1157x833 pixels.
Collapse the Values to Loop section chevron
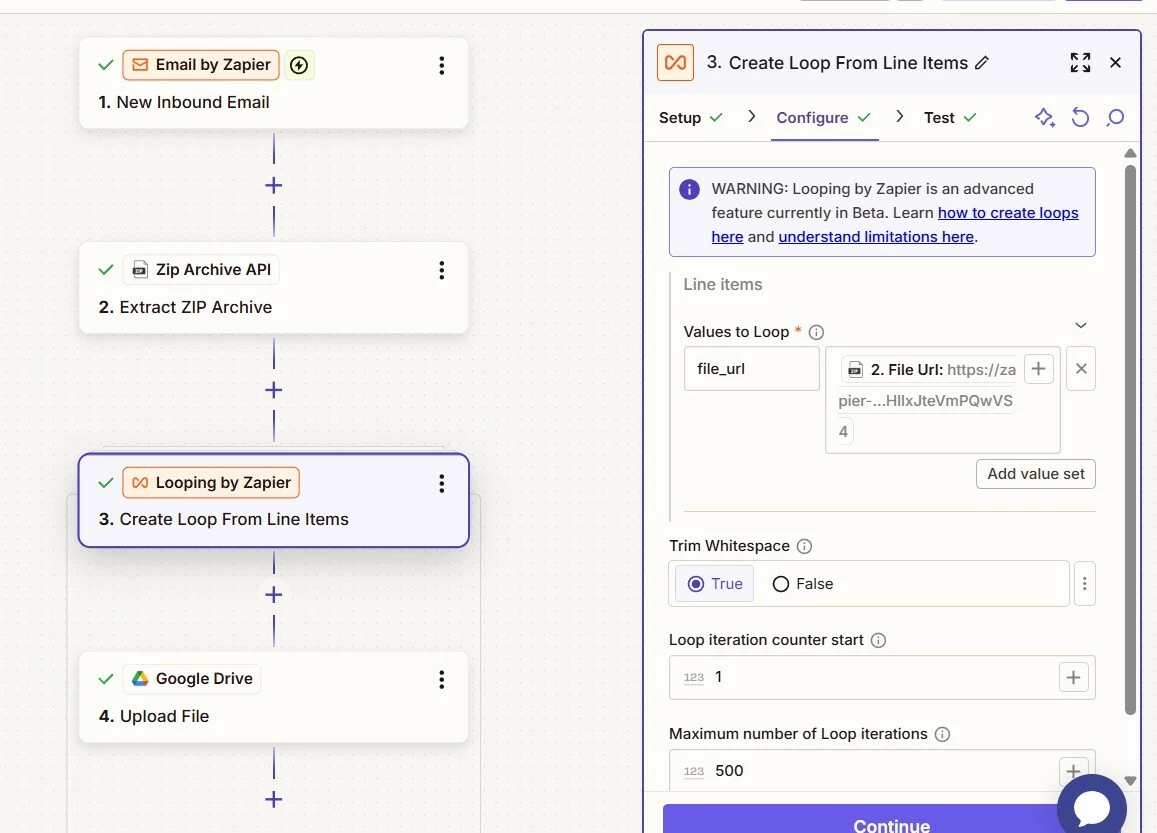[x=1081, y=325]
